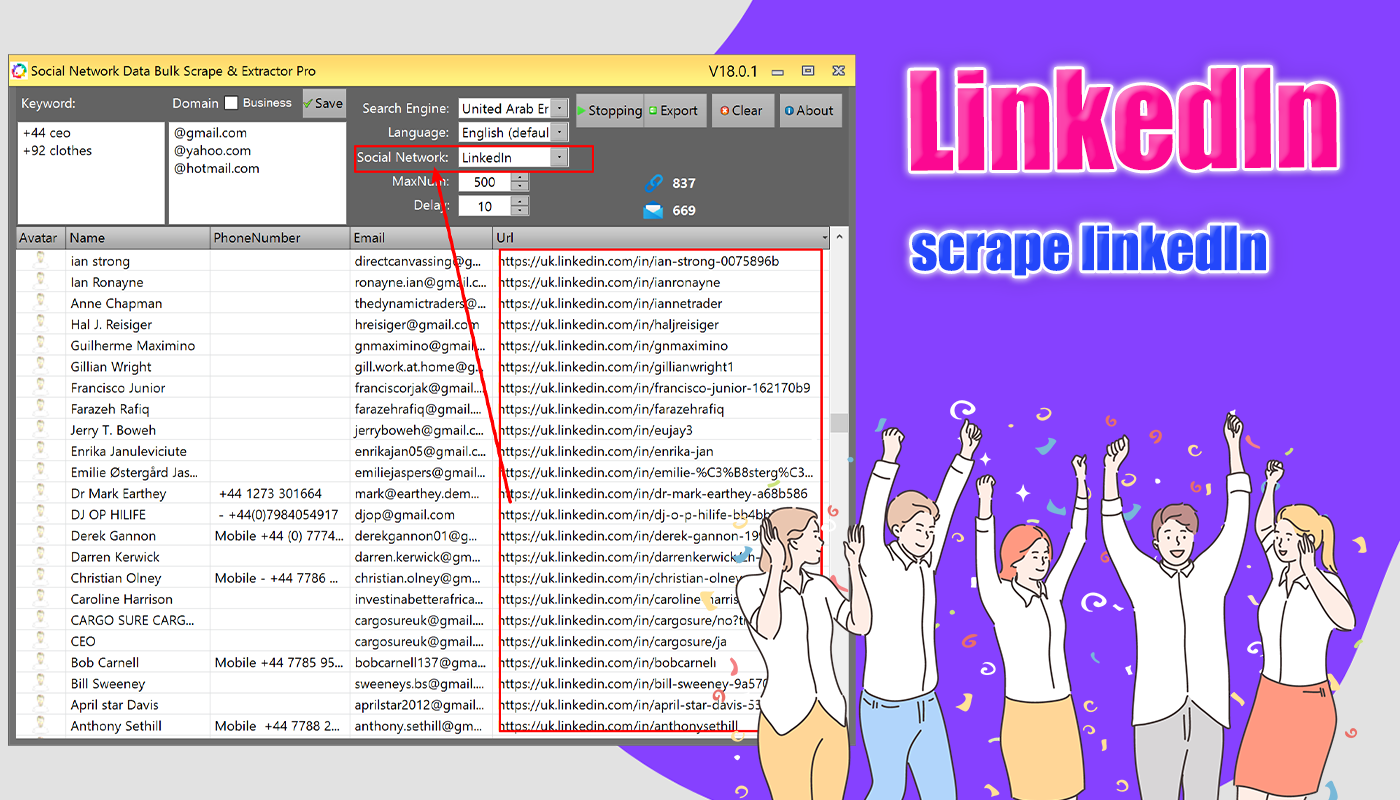Click Anne Chapman's avatar icon
1400x800 pixels.
click(x=41, y=303)
